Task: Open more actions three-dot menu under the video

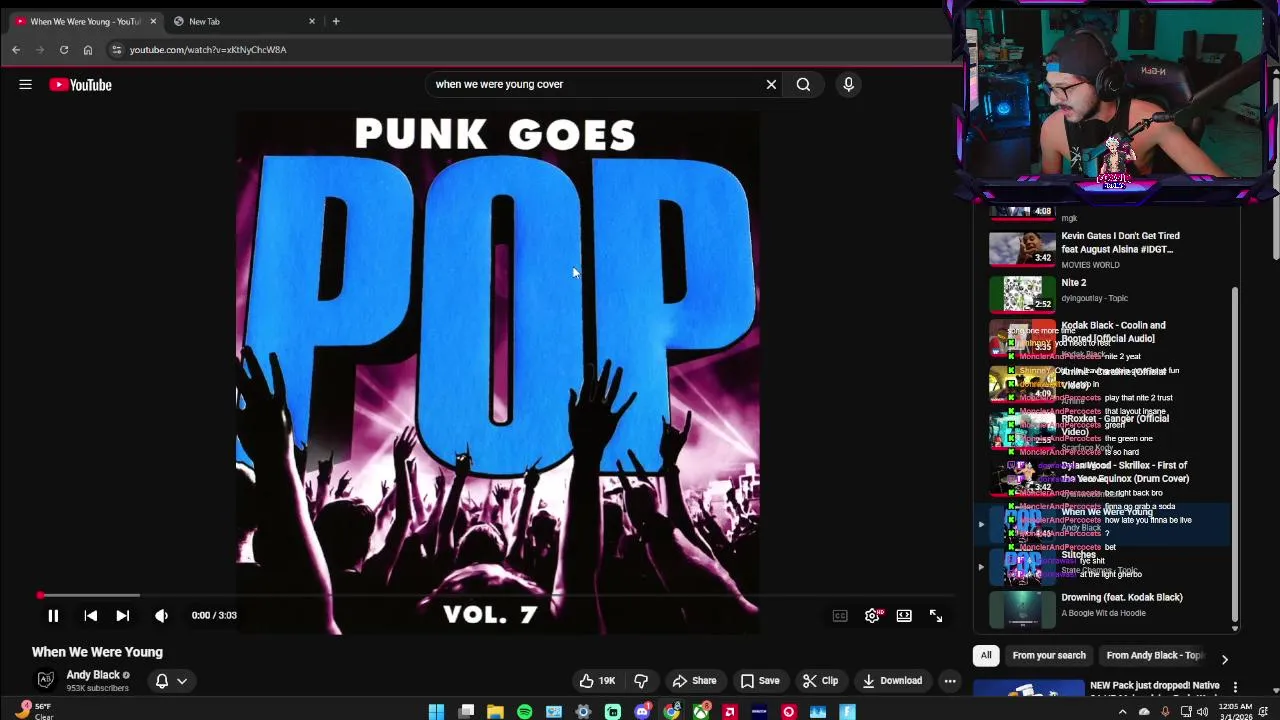Action: tap(950, 681)
